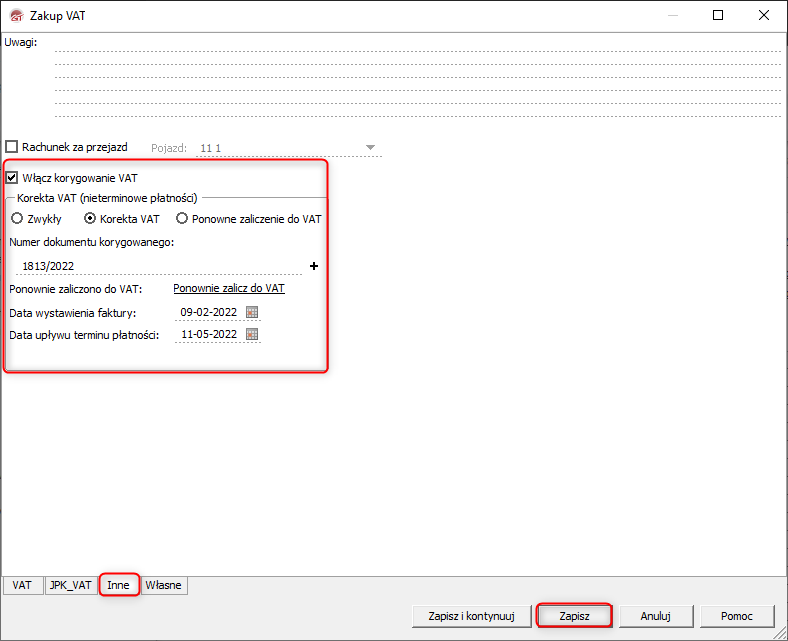Click the Zapisz button
The image size is (788, 641).
point(574,616)
